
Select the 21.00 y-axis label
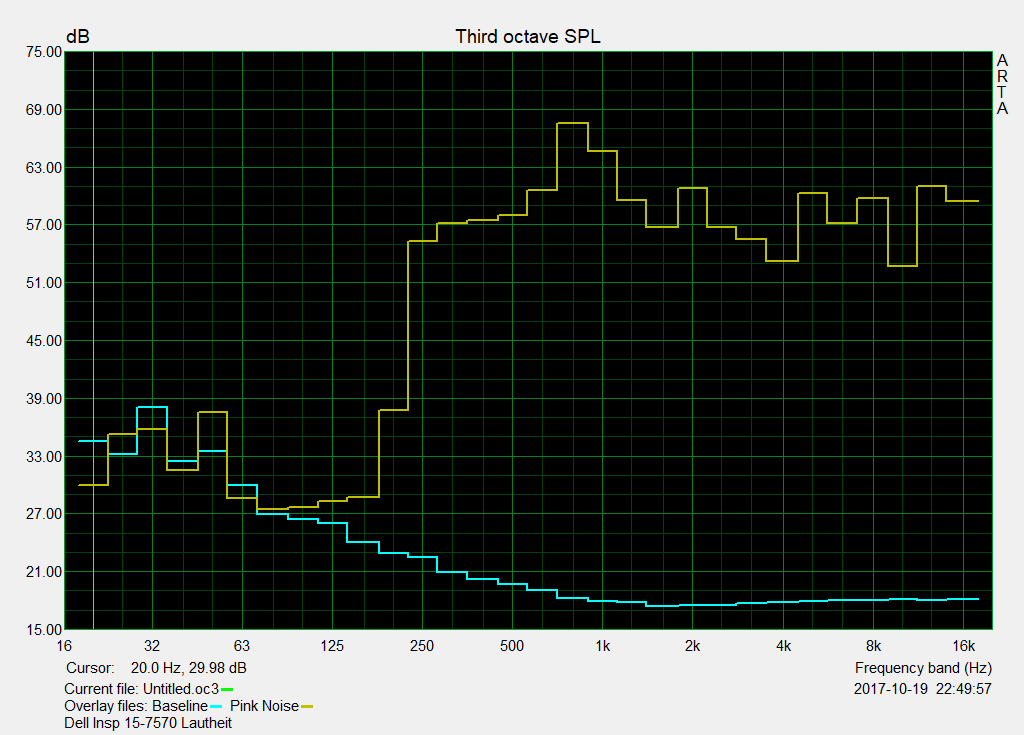(x=44, y=572)
